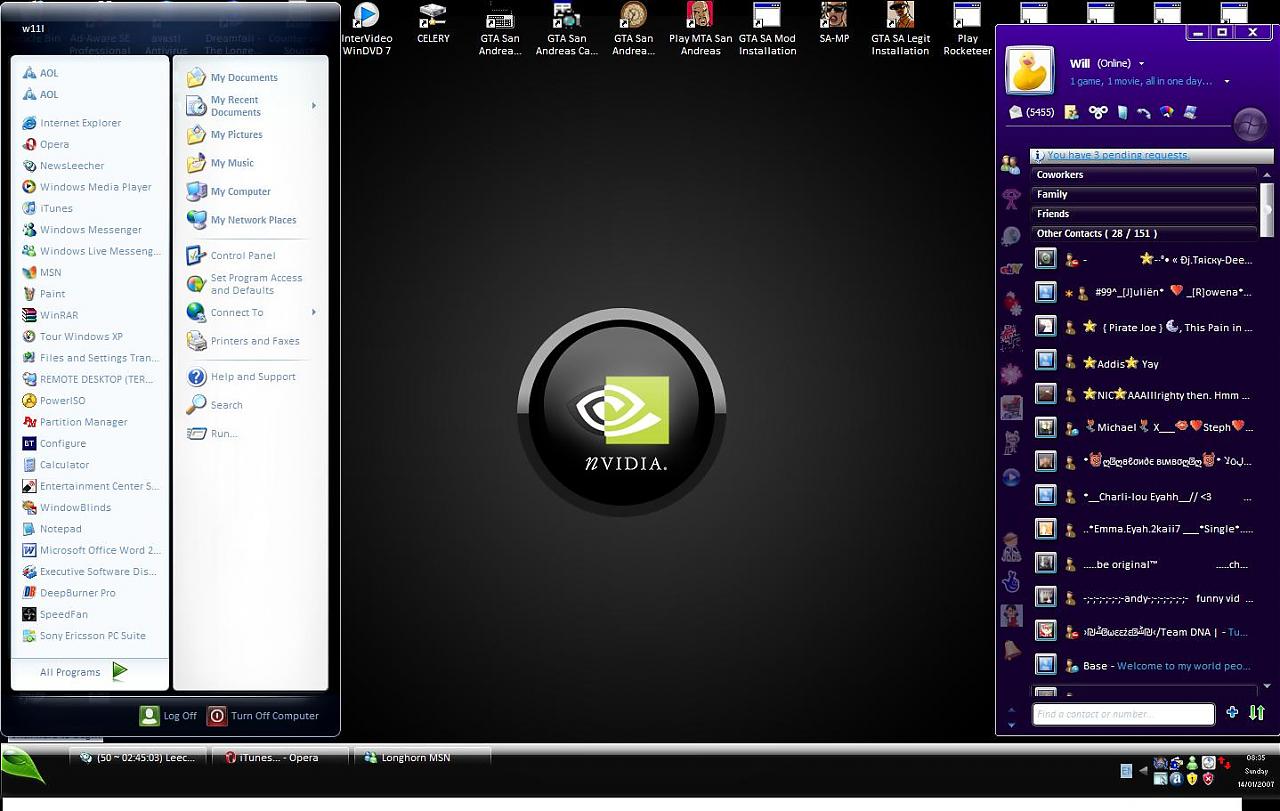Select the Charli-lou Eyahh contact
Image resolution: width=1280 pixels, height=811 pixels.
click(1143, 496)
